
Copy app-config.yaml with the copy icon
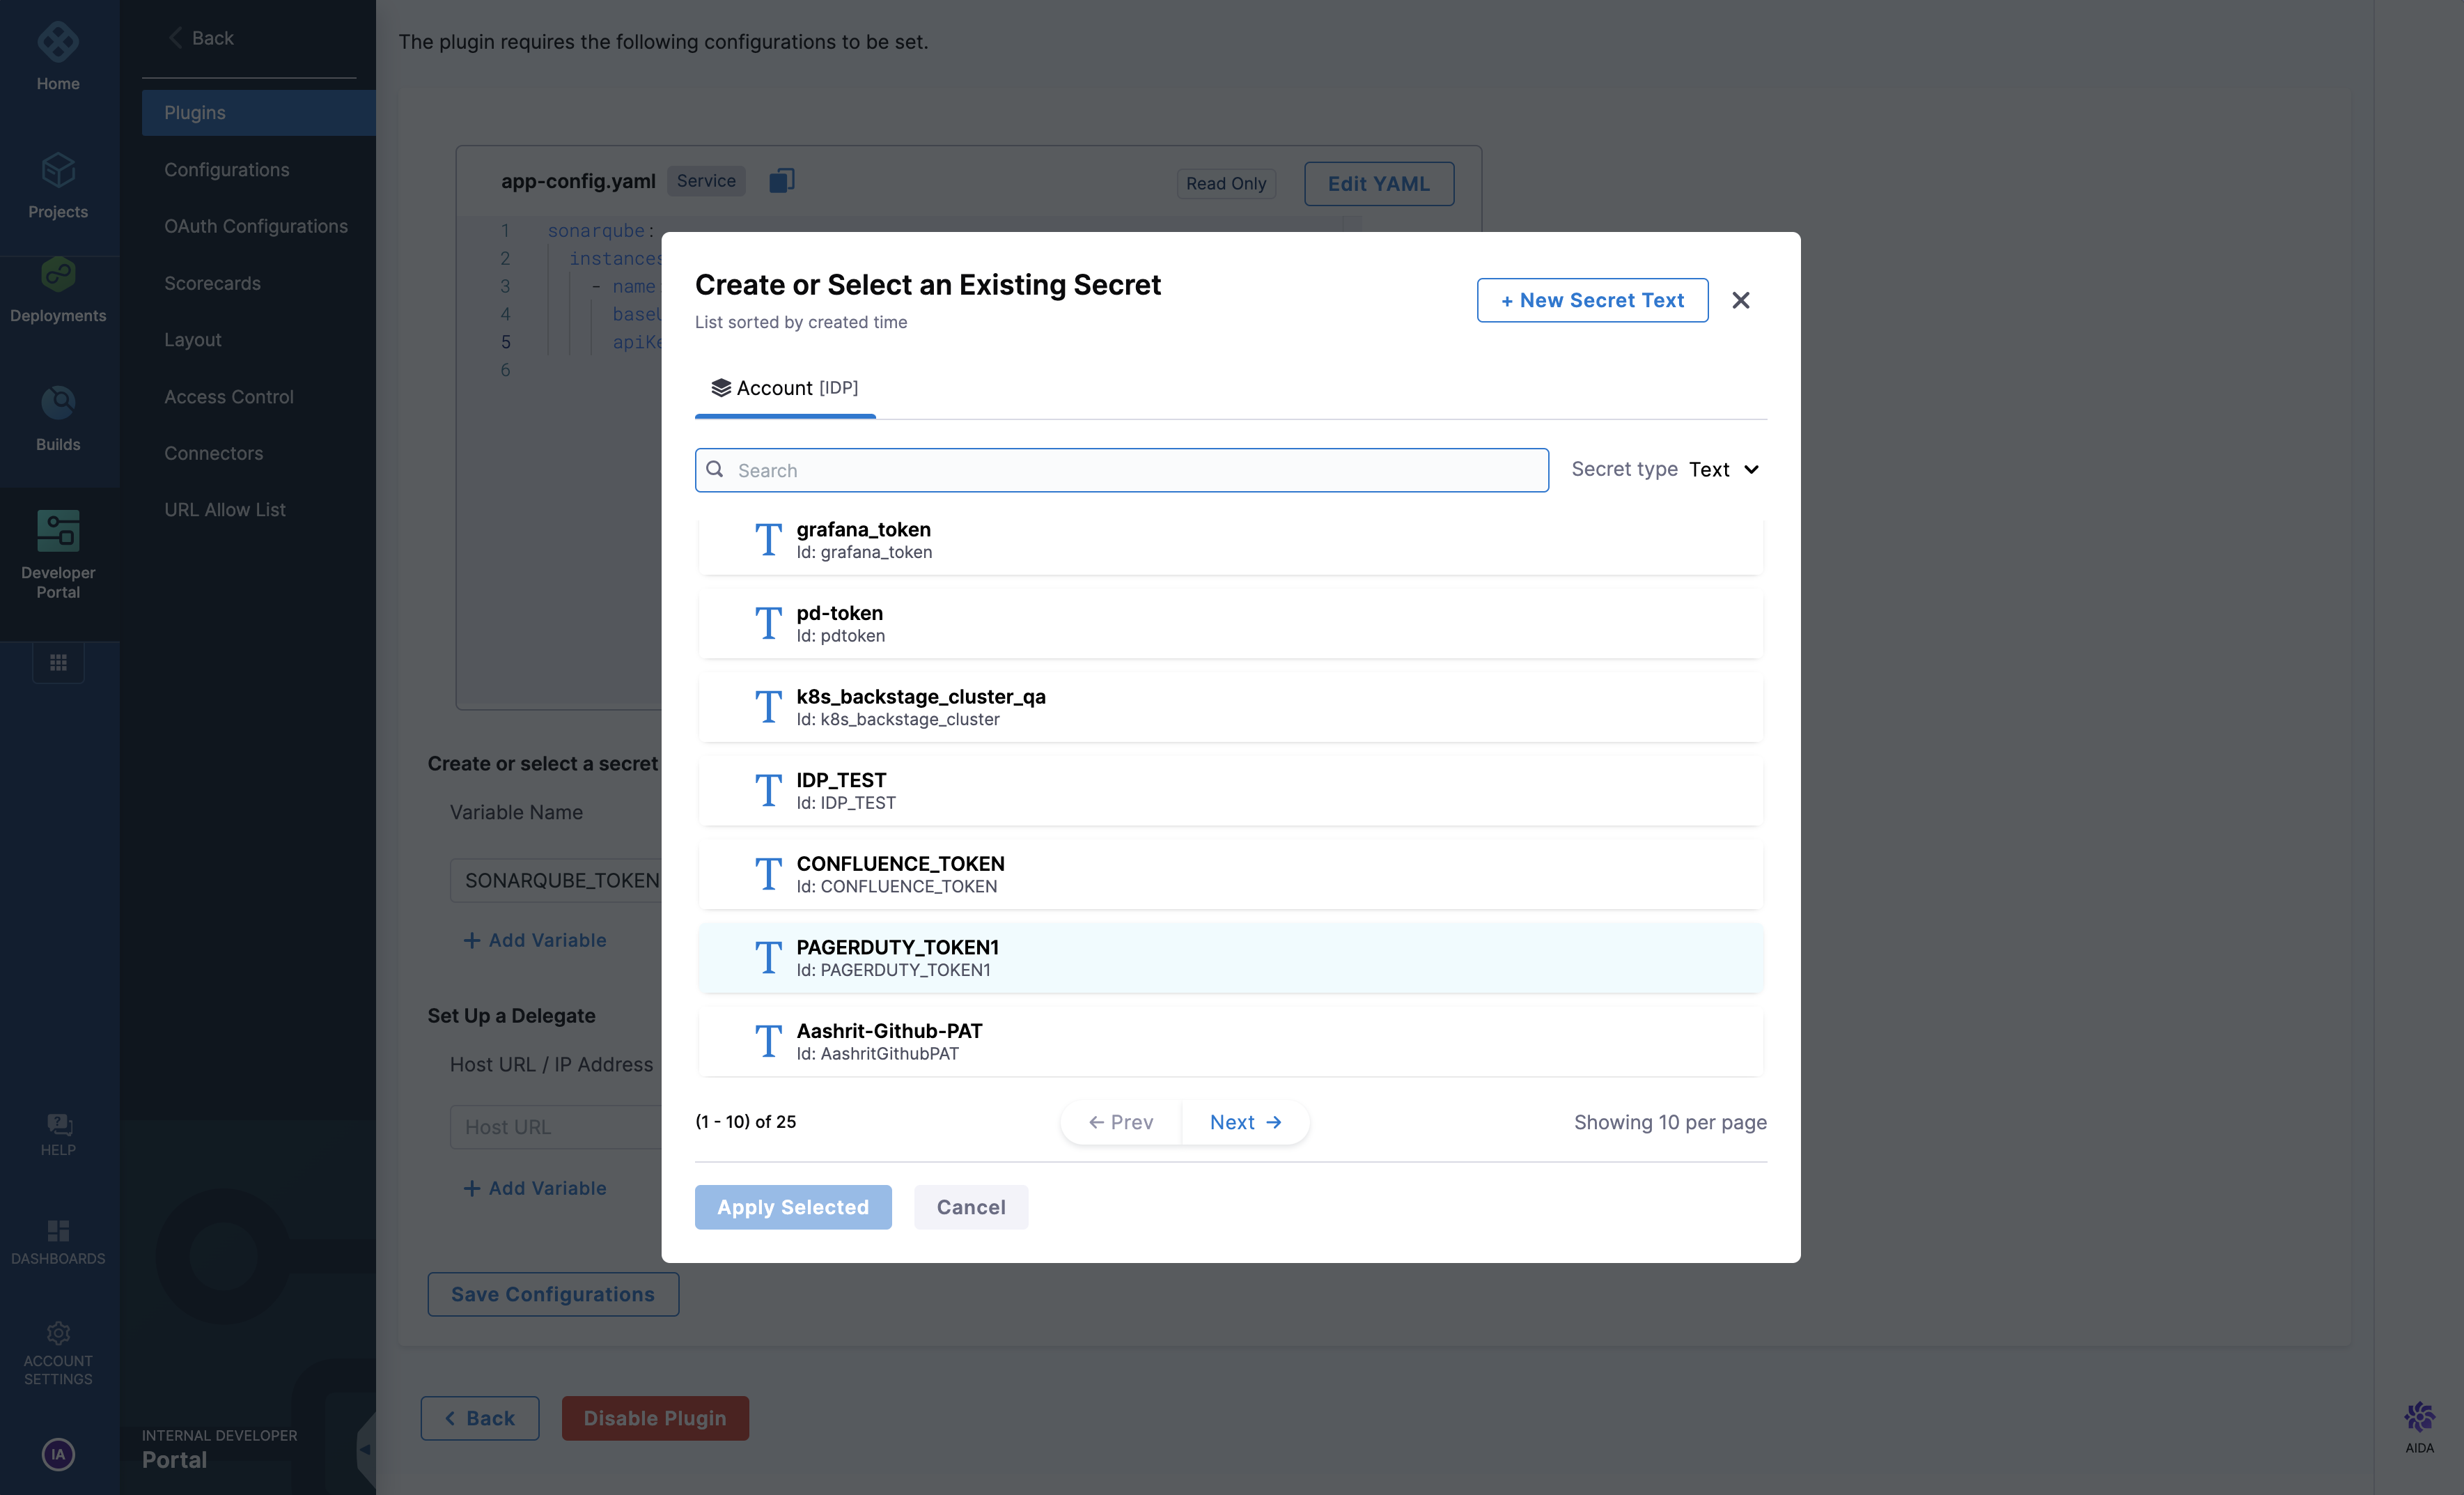click(x=781, y=181)
